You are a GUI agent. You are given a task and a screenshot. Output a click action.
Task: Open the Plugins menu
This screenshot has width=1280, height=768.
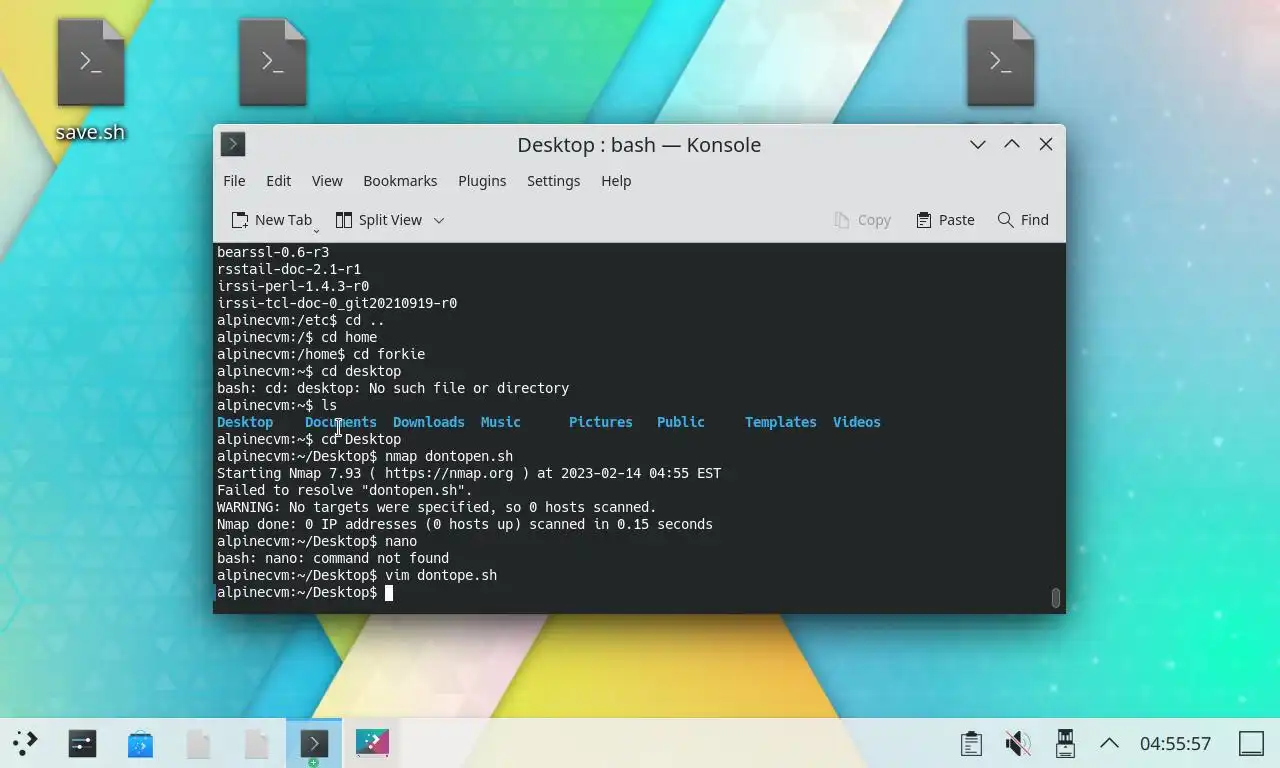(x=482, y=181)
